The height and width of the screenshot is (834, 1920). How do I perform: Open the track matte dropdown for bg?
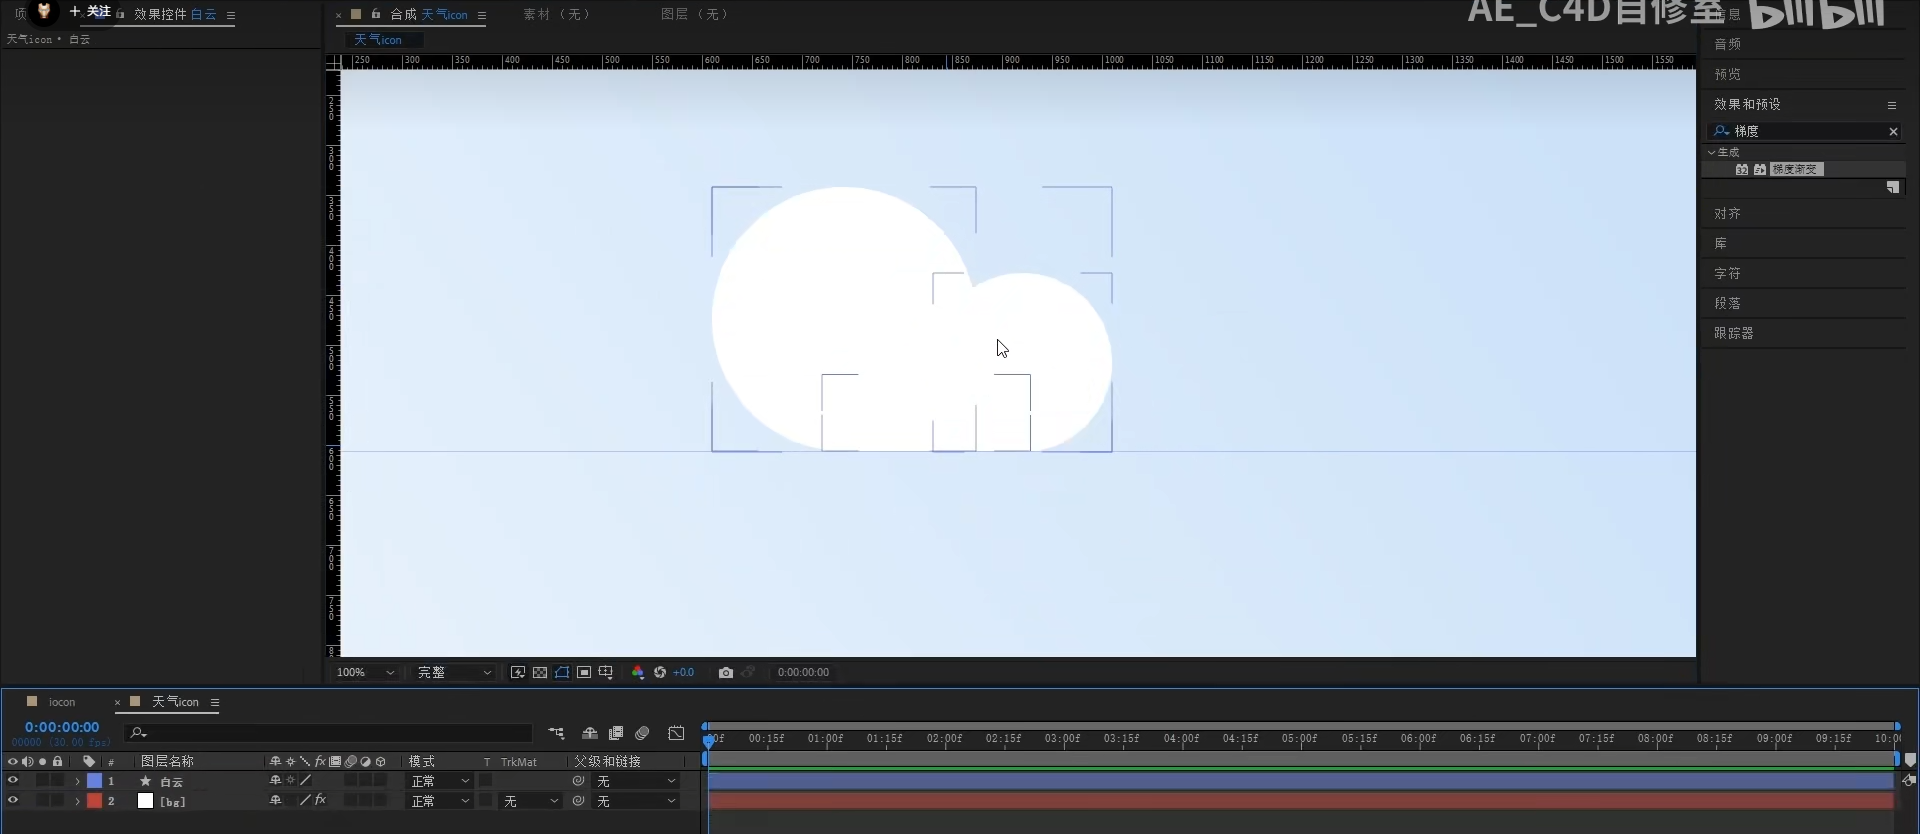point(530,801)
